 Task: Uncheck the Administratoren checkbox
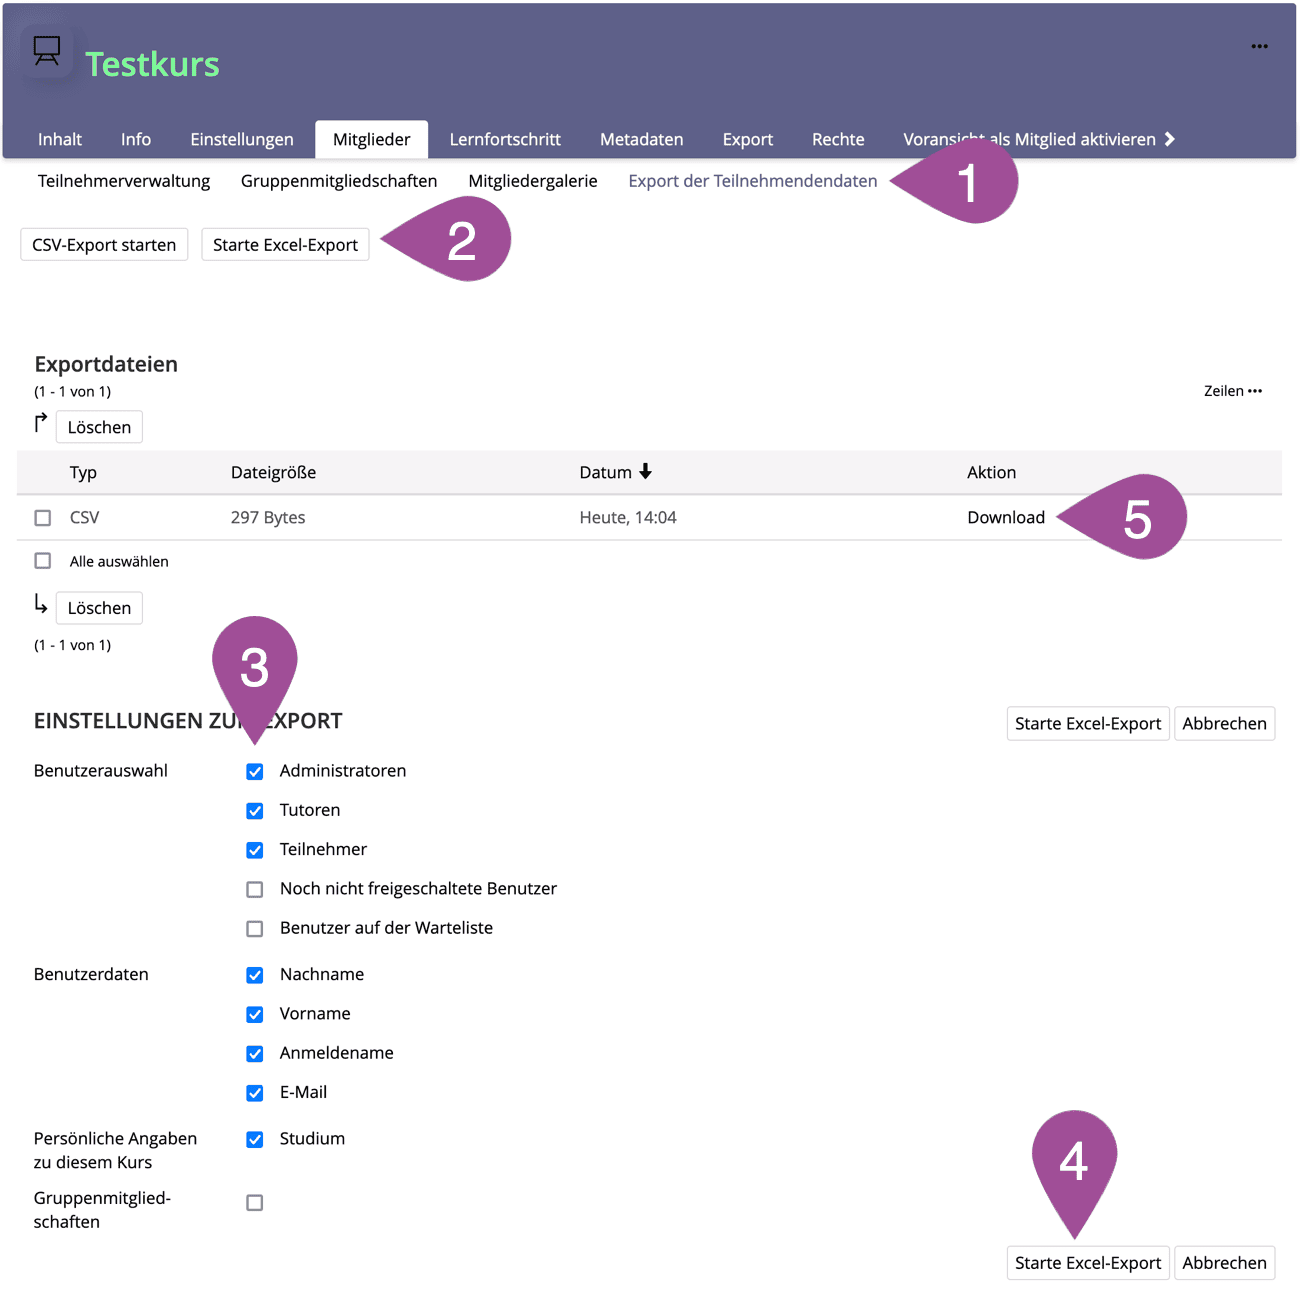coord(255,771)
